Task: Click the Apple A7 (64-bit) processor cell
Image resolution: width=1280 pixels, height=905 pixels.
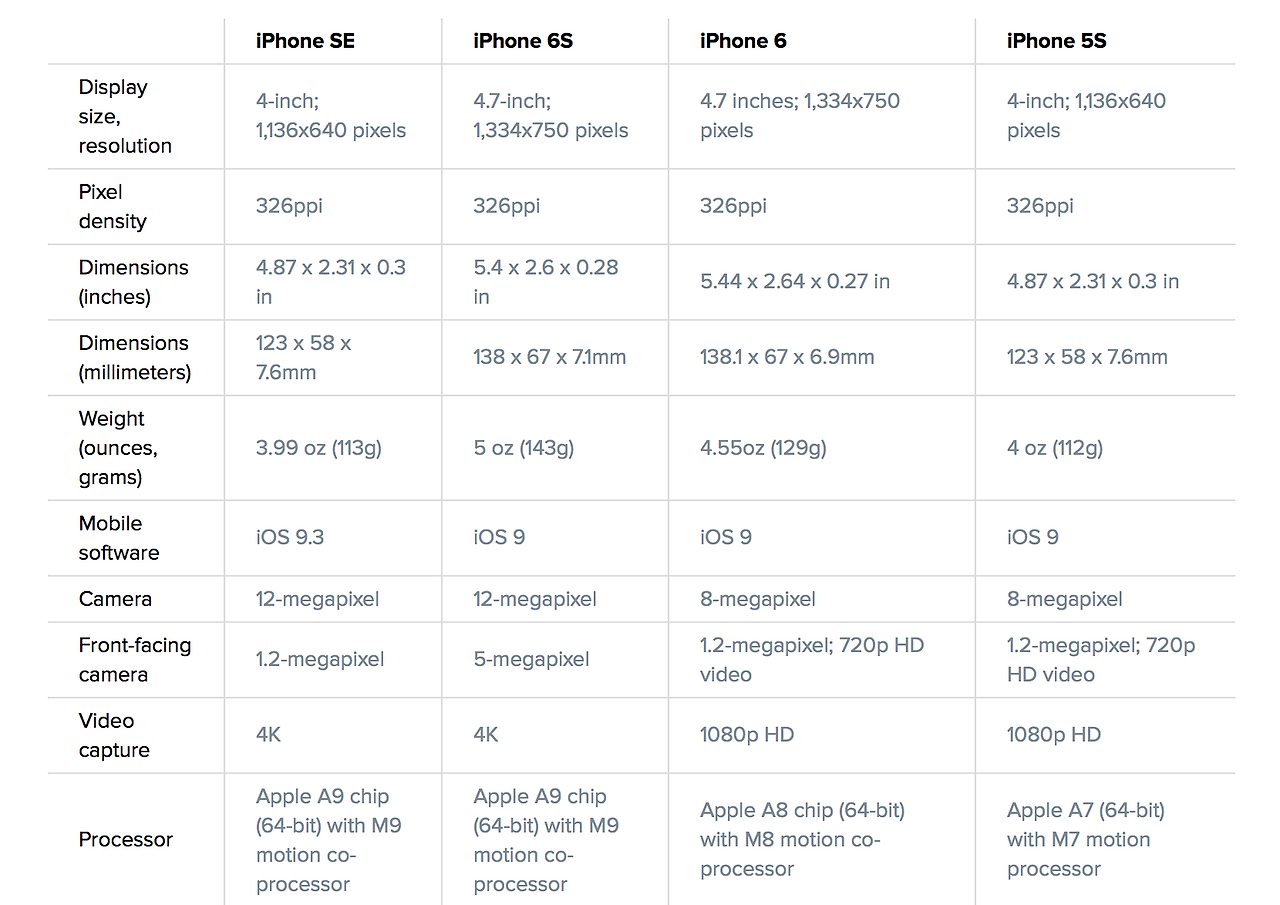Action: [x=1086, y=840]
